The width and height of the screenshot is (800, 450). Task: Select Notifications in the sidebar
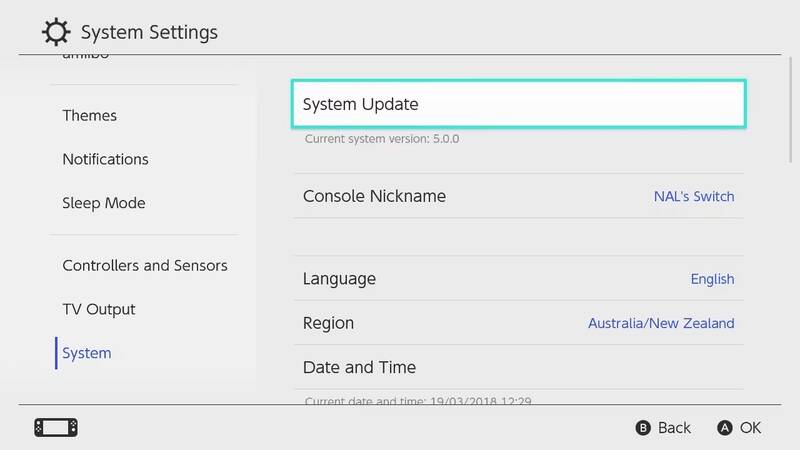tap(105, 160)
